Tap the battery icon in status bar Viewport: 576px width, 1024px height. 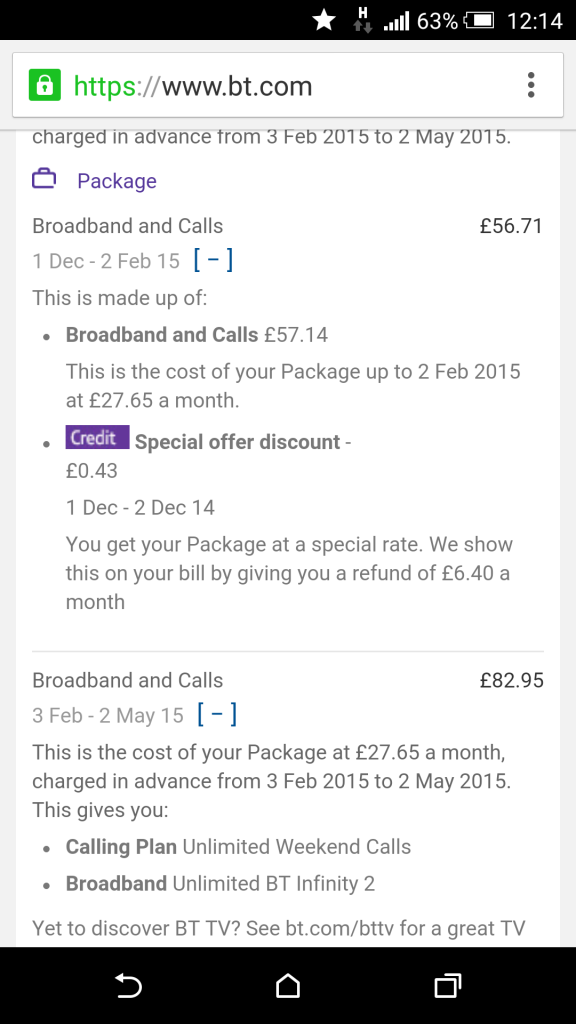tap(478, 20)
